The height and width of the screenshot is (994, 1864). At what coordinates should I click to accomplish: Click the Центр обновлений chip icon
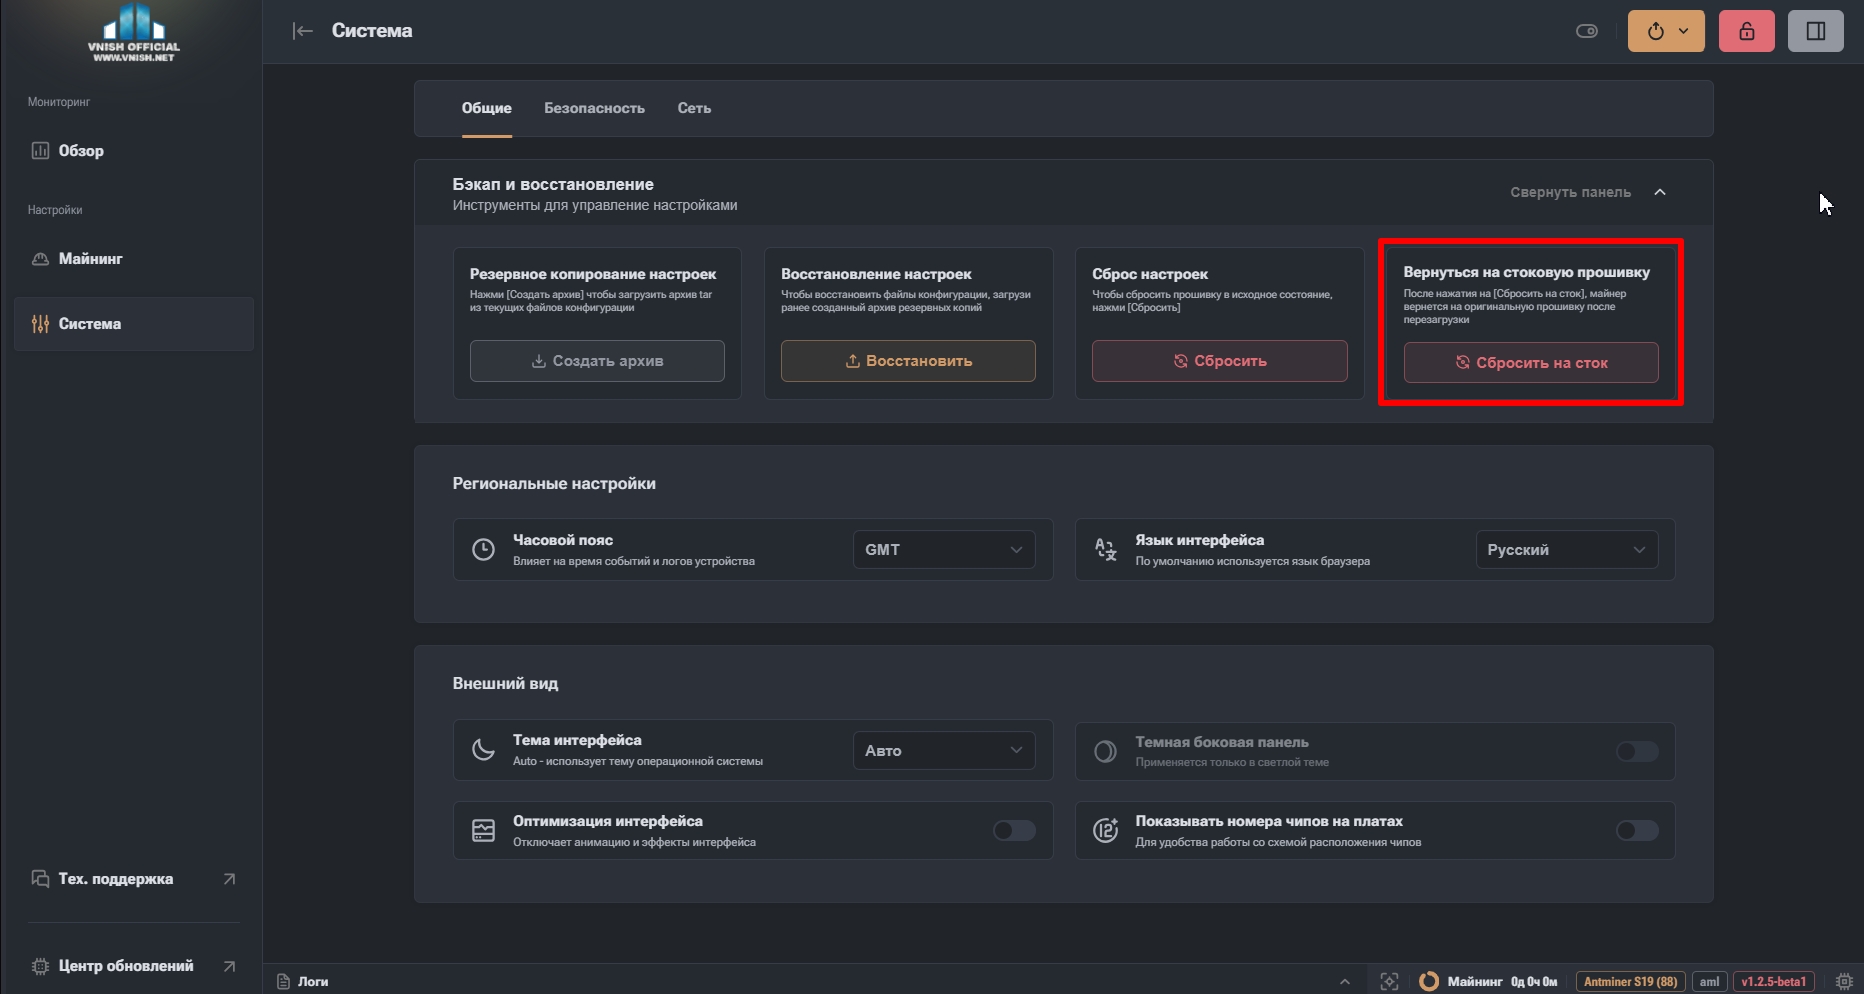(40, 966)
